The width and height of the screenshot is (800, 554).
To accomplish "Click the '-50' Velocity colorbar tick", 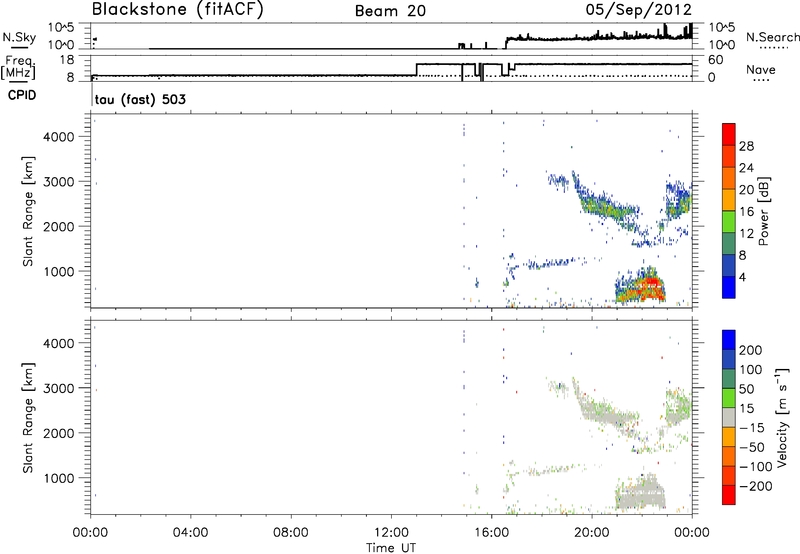I will (x=752, y=447).
